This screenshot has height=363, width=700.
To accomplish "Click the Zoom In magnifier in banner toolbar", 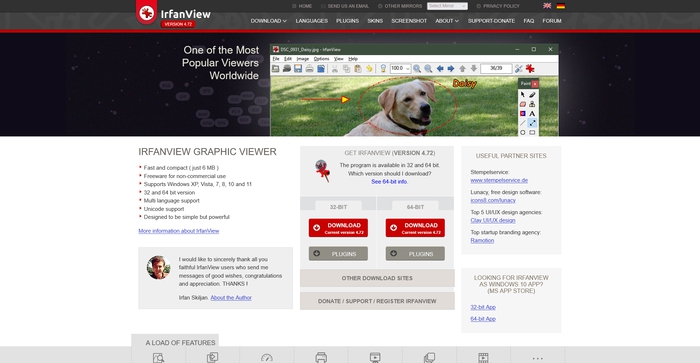I will [417, 68].
